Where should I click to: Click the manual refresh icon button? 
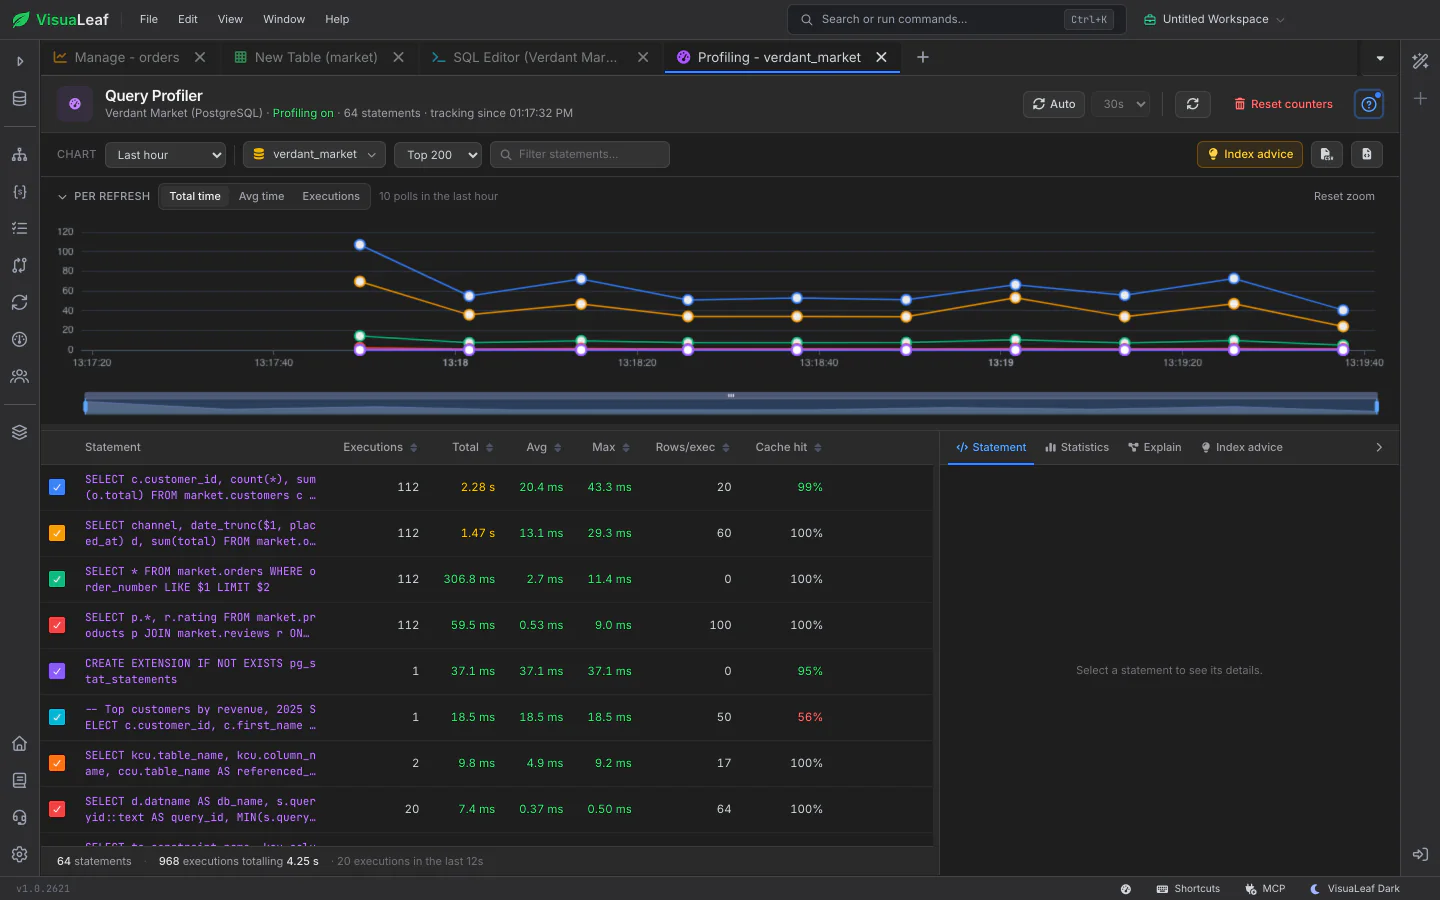click(x=1192, y=104)
